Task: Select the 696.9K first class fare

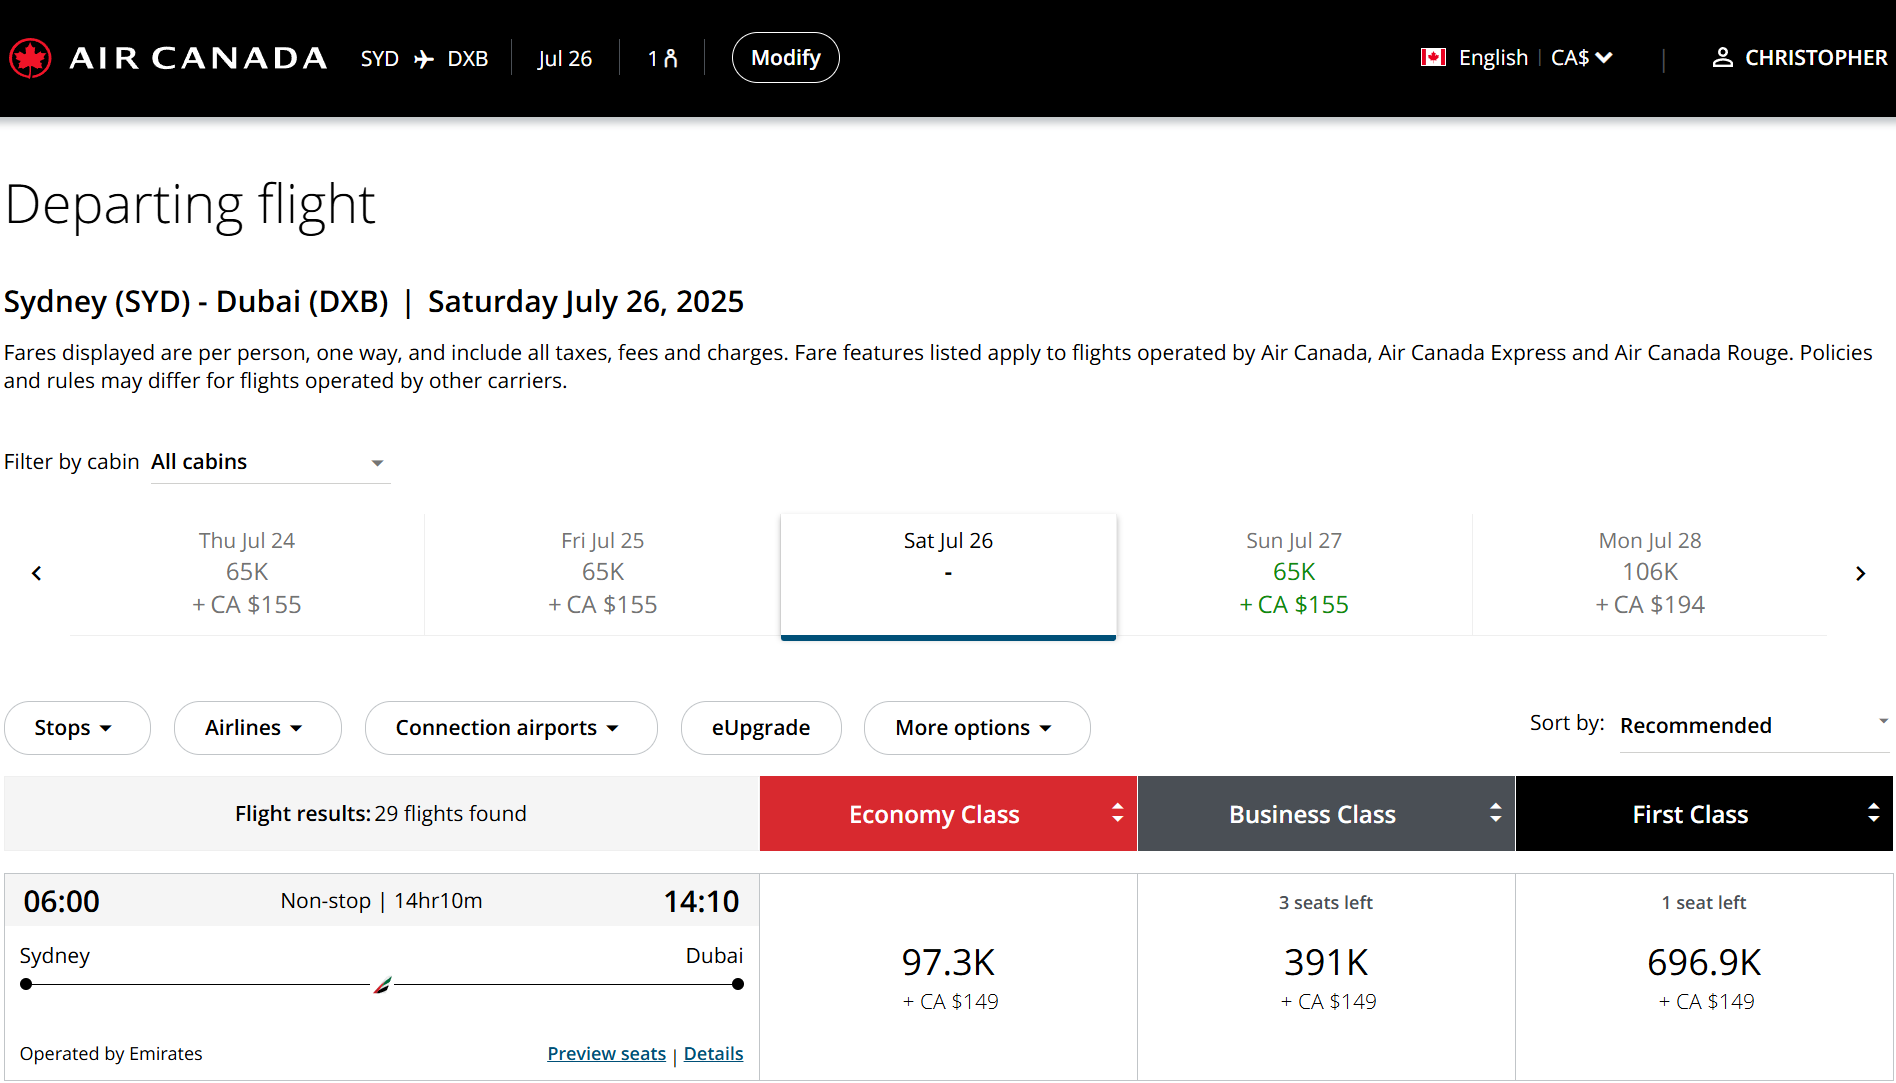Action: click(1704, 977)
